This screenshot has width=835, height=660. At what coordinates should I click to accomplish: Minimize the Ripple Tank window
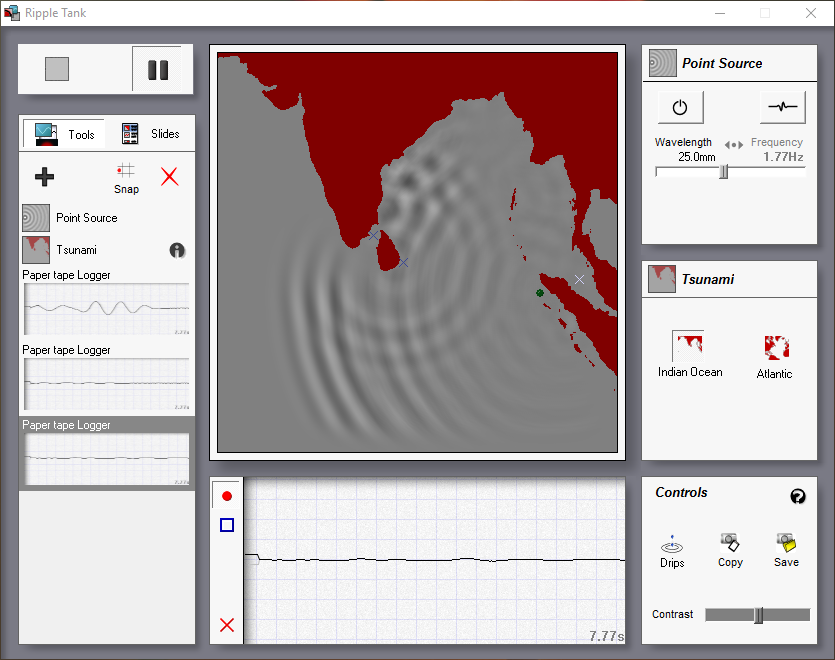pyautogui.click(x=720, y=13)
